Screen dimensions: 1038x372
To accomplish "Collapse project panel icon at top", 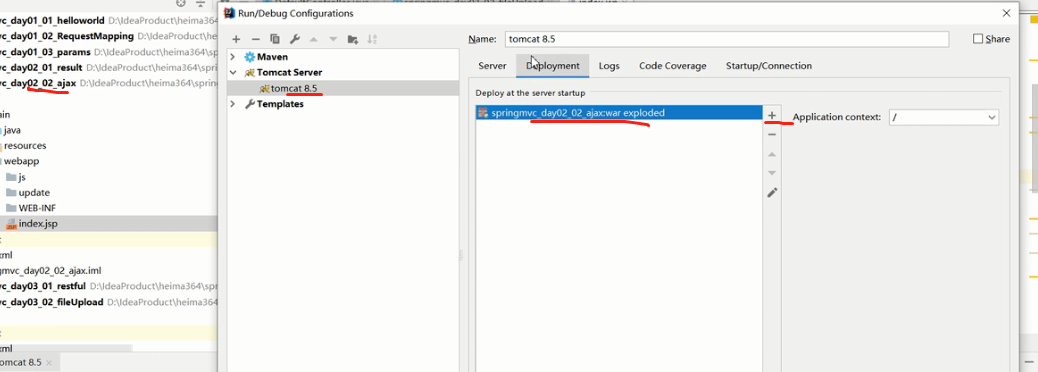I will pos(200,3).
